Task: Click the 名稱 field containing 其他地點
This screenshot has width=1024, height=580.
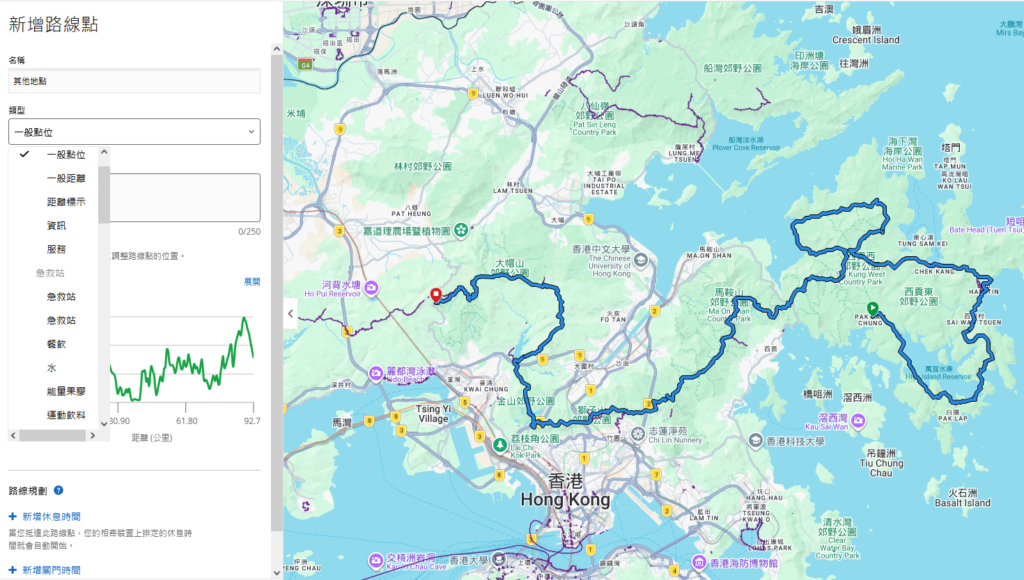Action: click(135, 81)
